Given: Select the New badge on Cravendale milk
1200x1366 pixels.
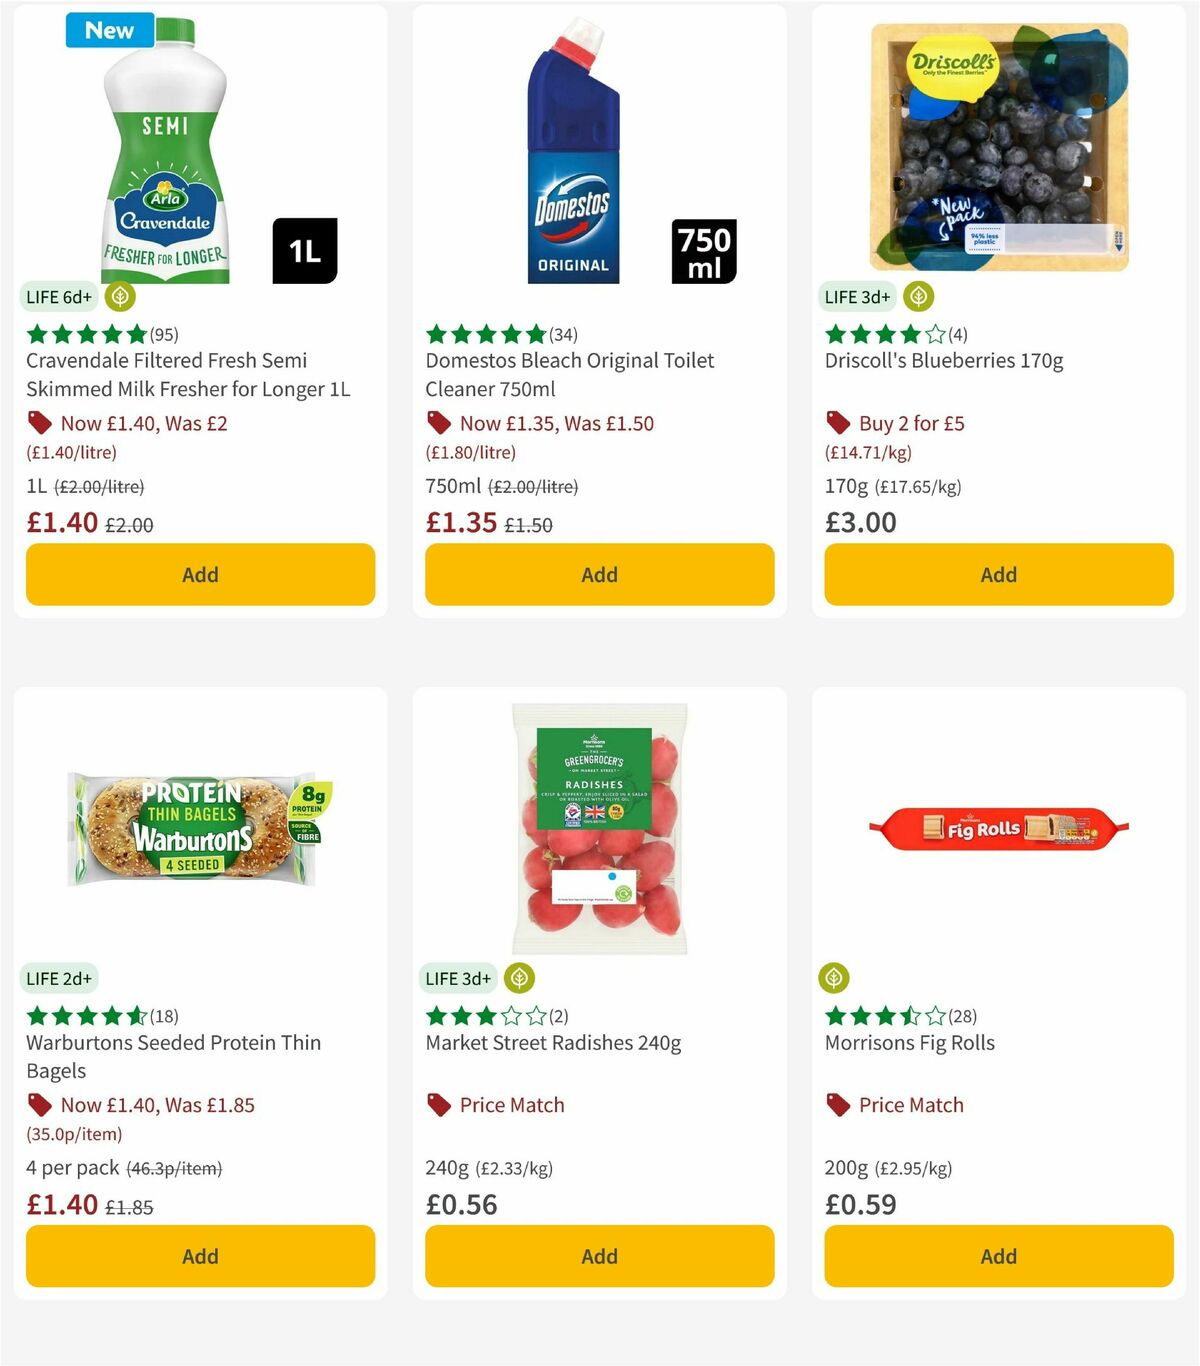Looking at the screenshot, I should pyautogui.click(x=108, y=30).
